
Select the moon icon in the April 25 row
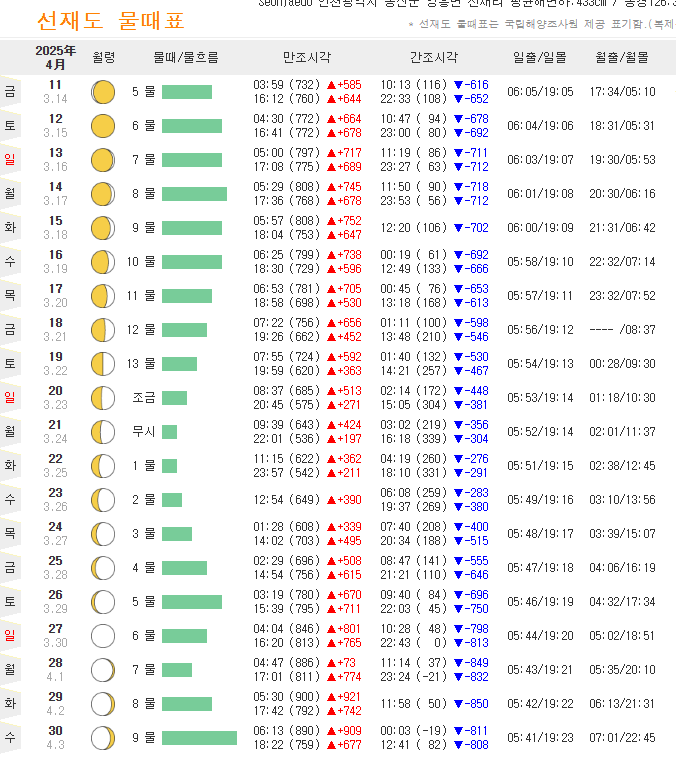point(103,568)
